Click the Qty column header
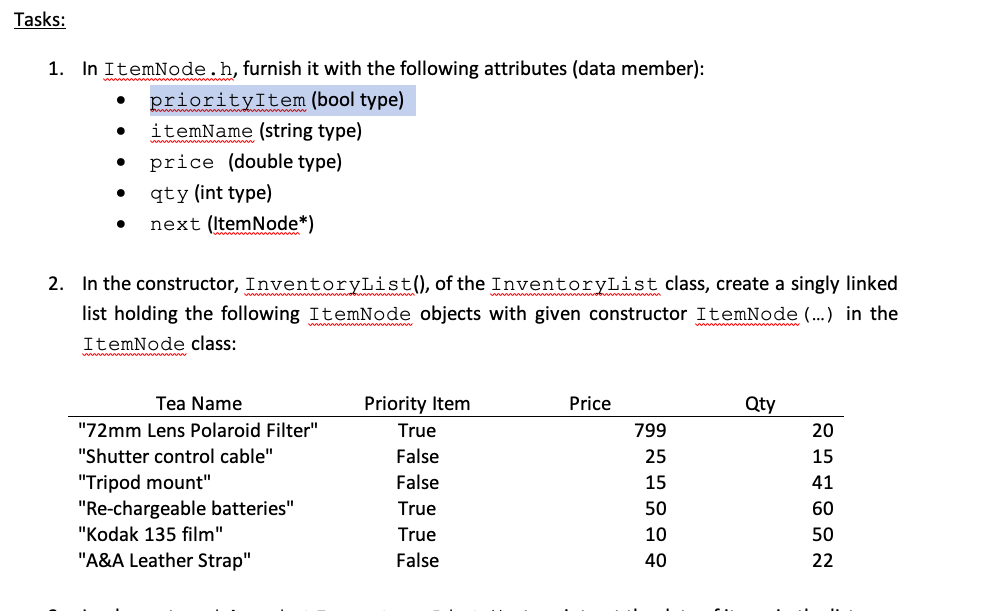Viewport: 981px width, 611px height. [760, 403]
